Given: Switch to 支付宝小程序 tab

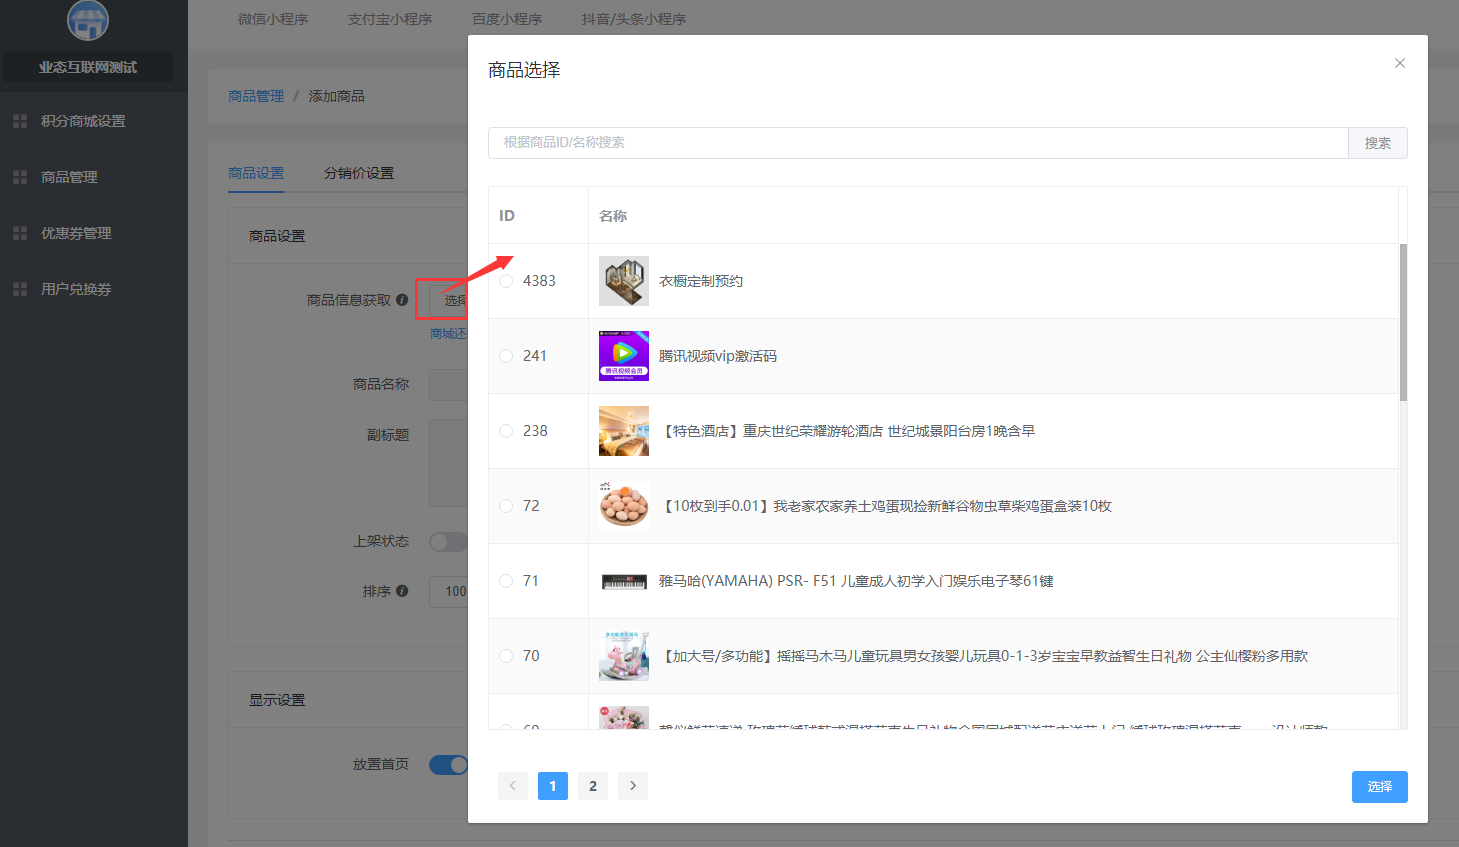Looking at the screenshot, I should point(390,19).
